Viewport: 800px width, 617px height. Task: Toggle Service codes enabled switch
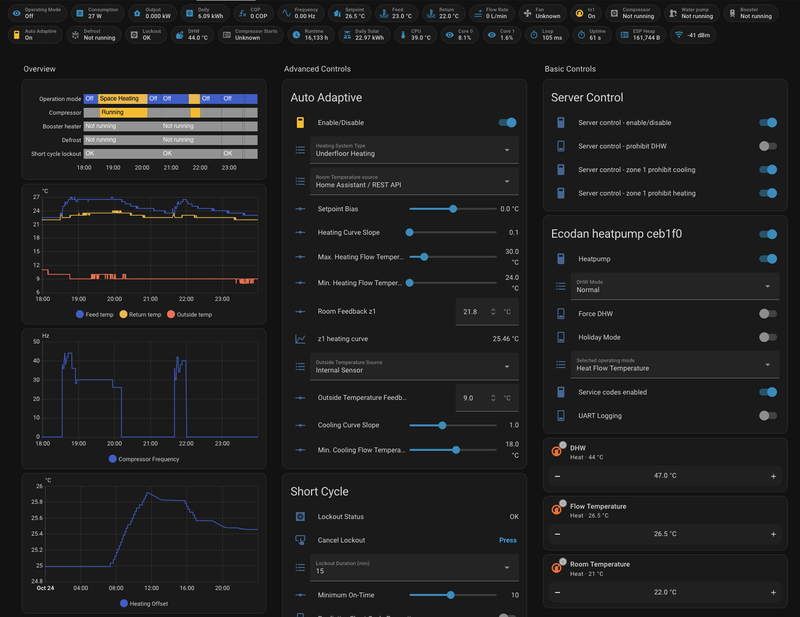[768, 392]
